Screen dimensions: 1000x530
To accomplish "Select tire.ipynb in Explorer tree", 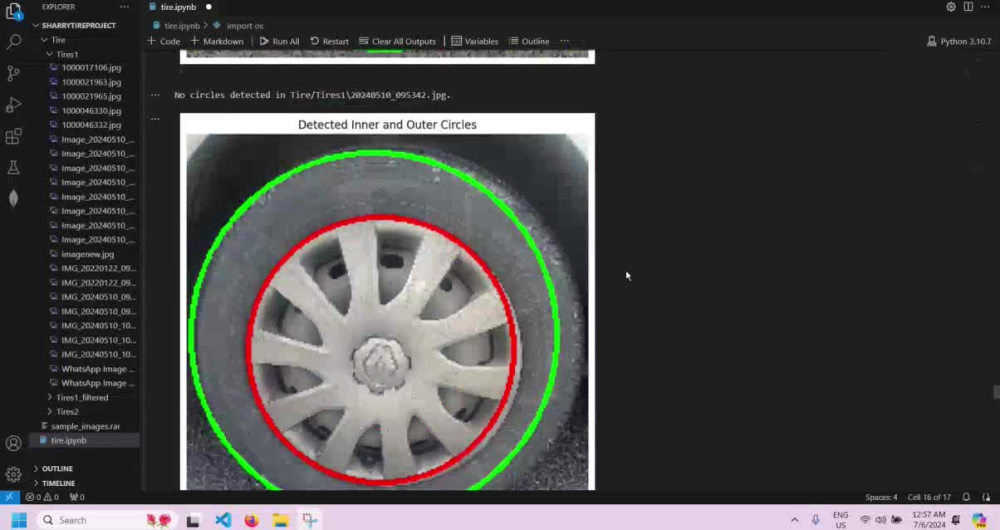I will pos(68,440).
